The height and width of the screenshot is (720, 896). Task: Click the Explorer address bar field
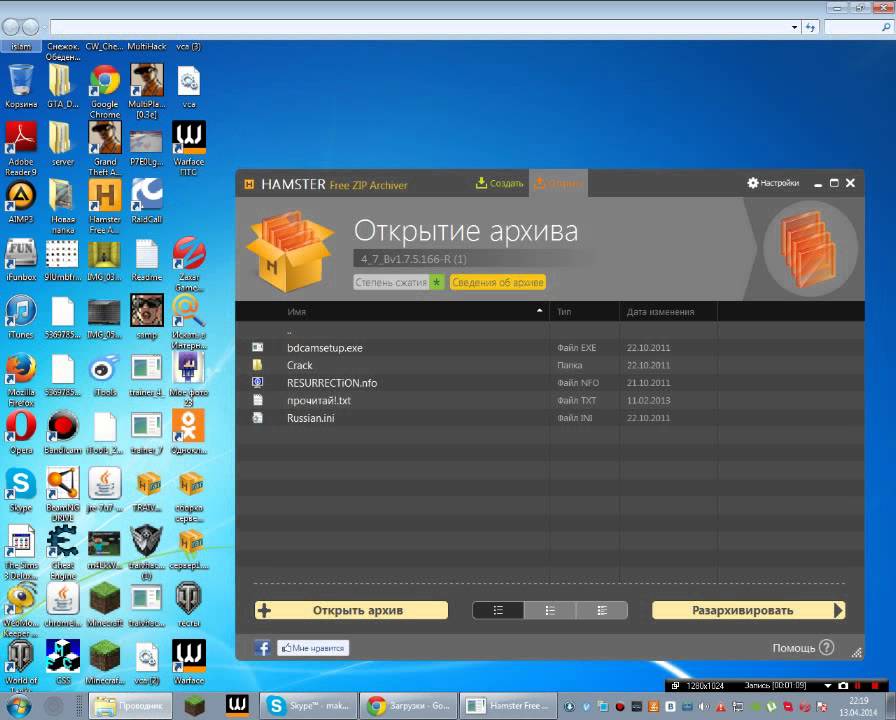pos(420,27)
